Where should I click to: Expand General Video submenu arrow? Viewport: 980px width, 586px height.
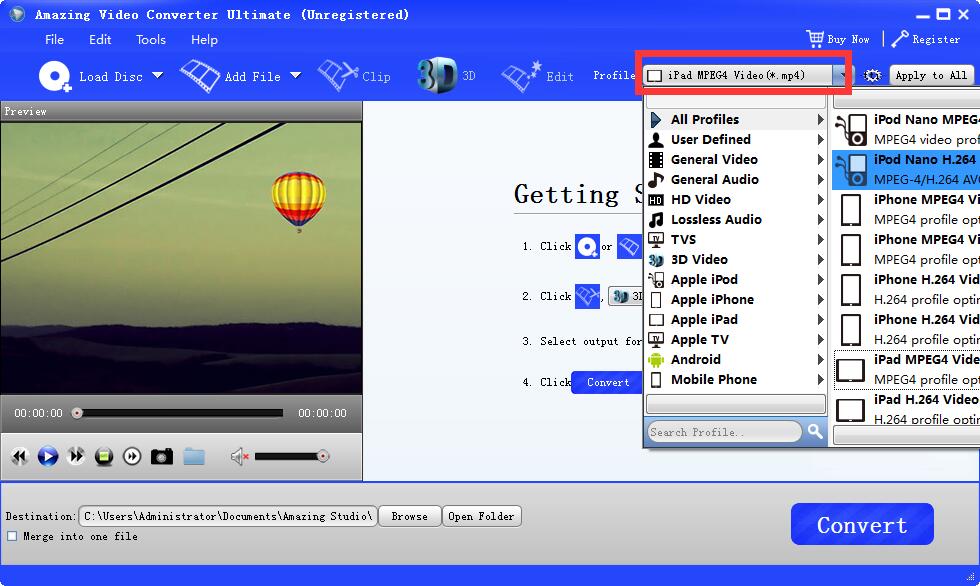pyautogui.click(x=820, y=159)
